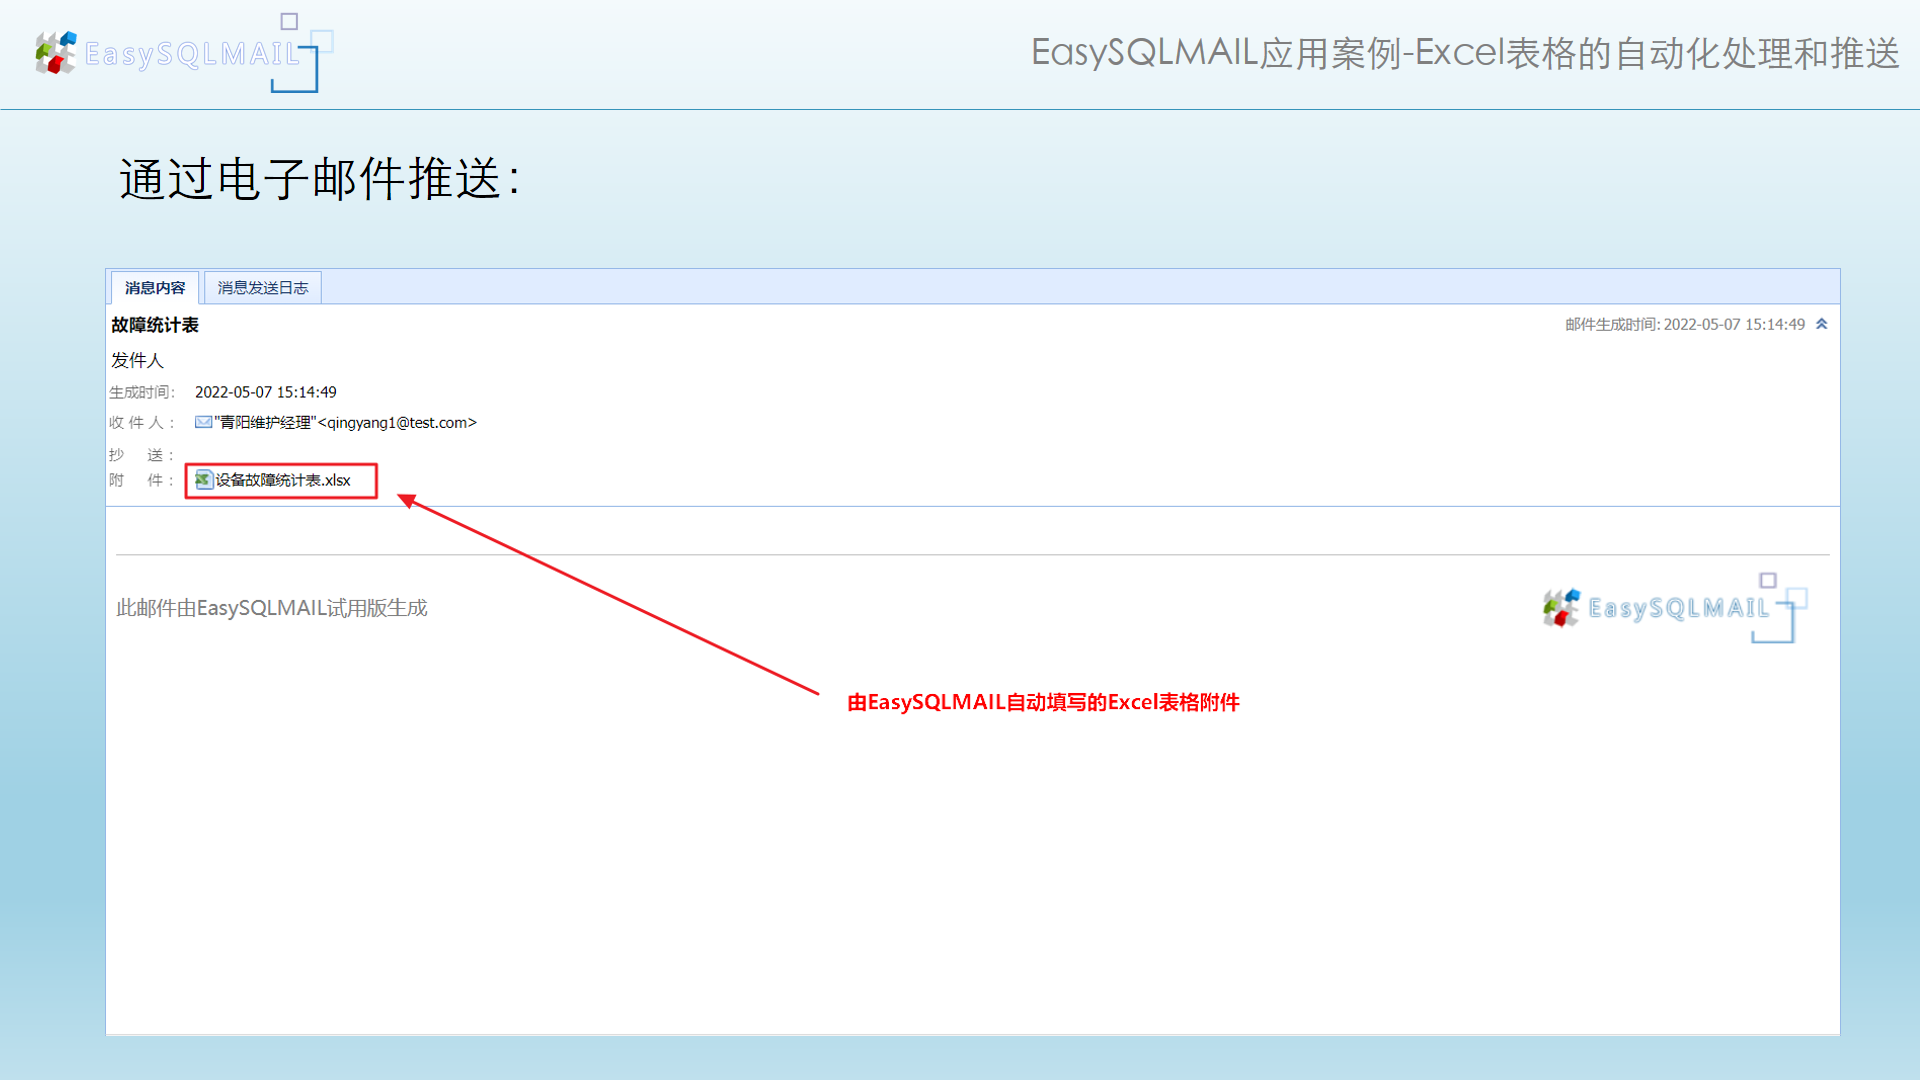Click the red caption about Excel表格附件
The height and width of the screenshot is (1080, 1920).
pos(1043,703)
